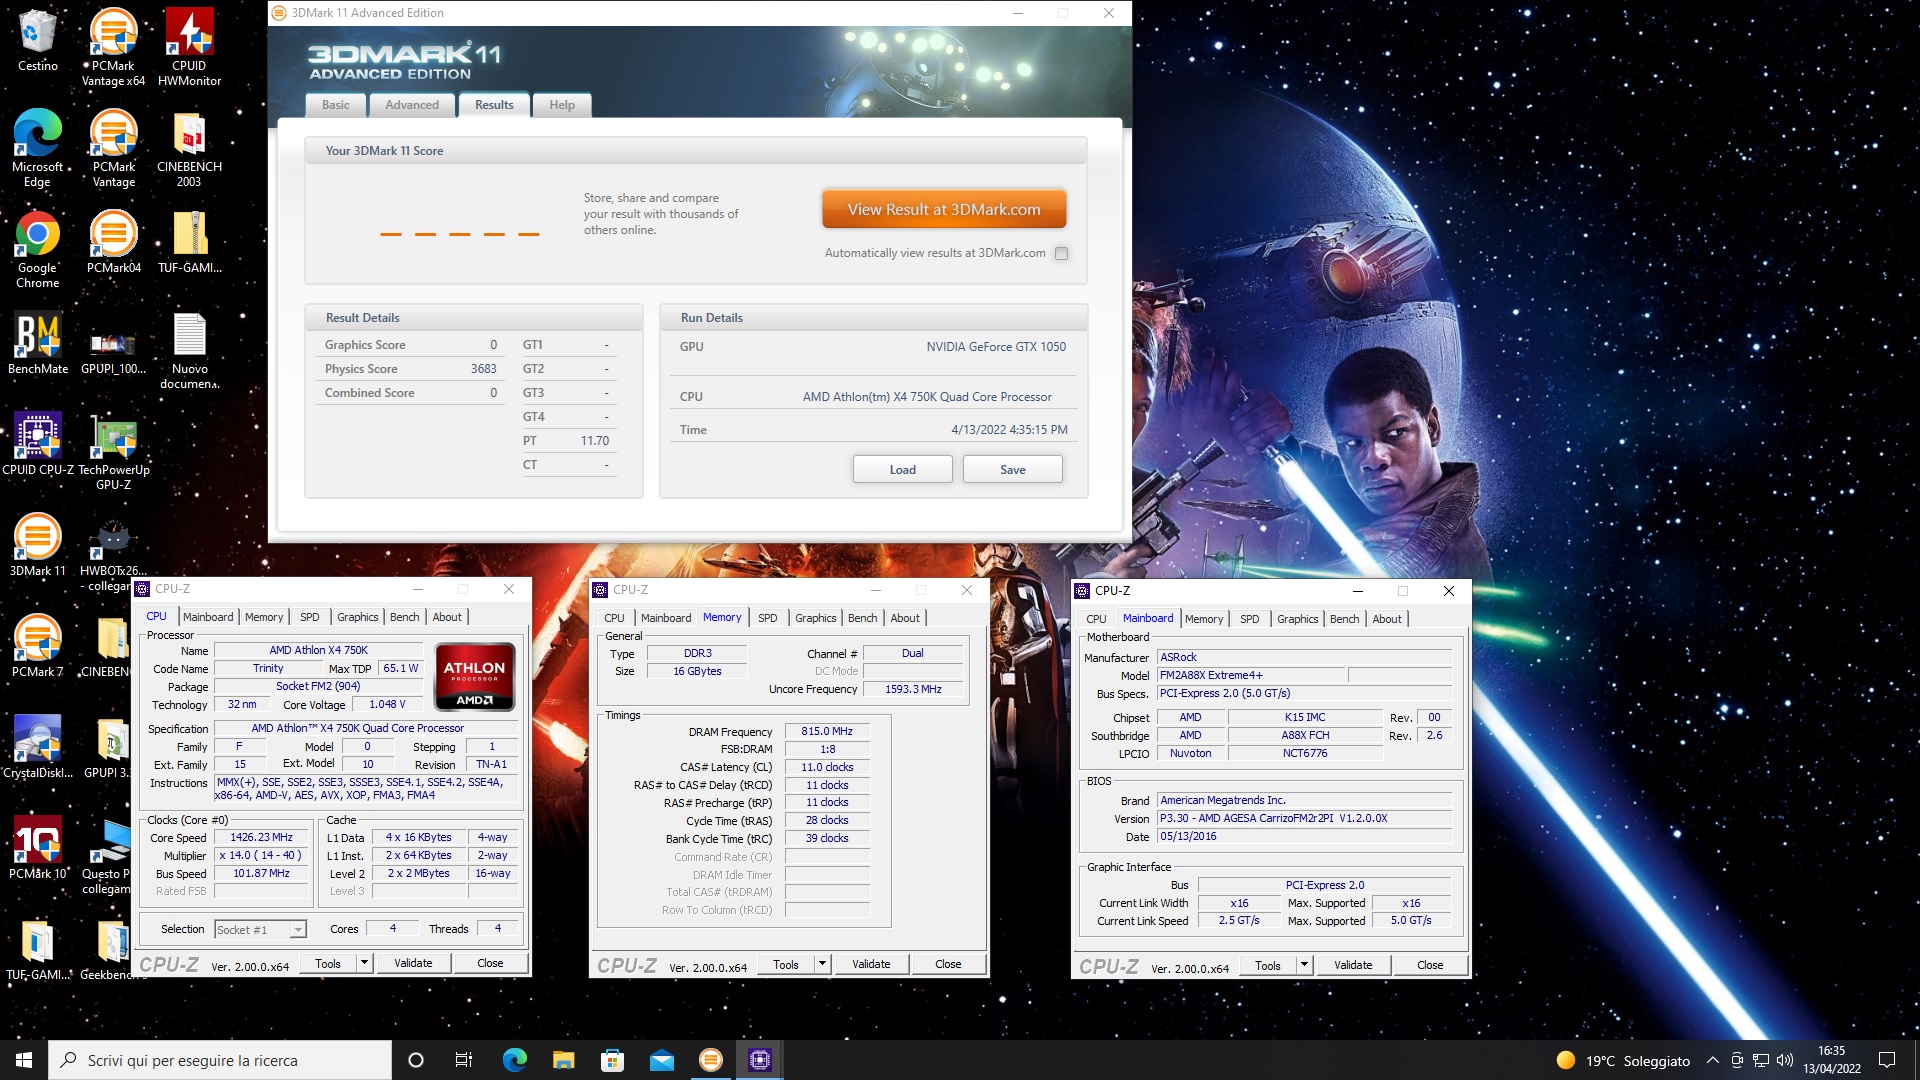Screen dimensions: 1920x1080
Task: Open Help tab in 3DMark 11
Action: (562, 105)
